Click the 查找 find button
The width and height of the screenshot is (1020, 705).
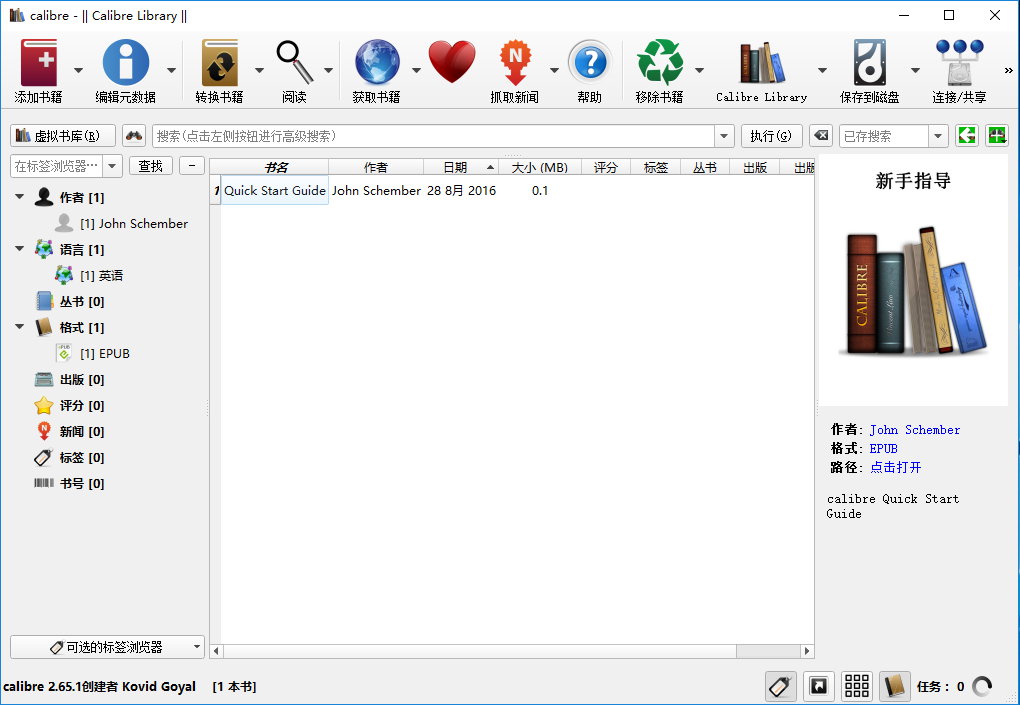click(x=150, y=166)
